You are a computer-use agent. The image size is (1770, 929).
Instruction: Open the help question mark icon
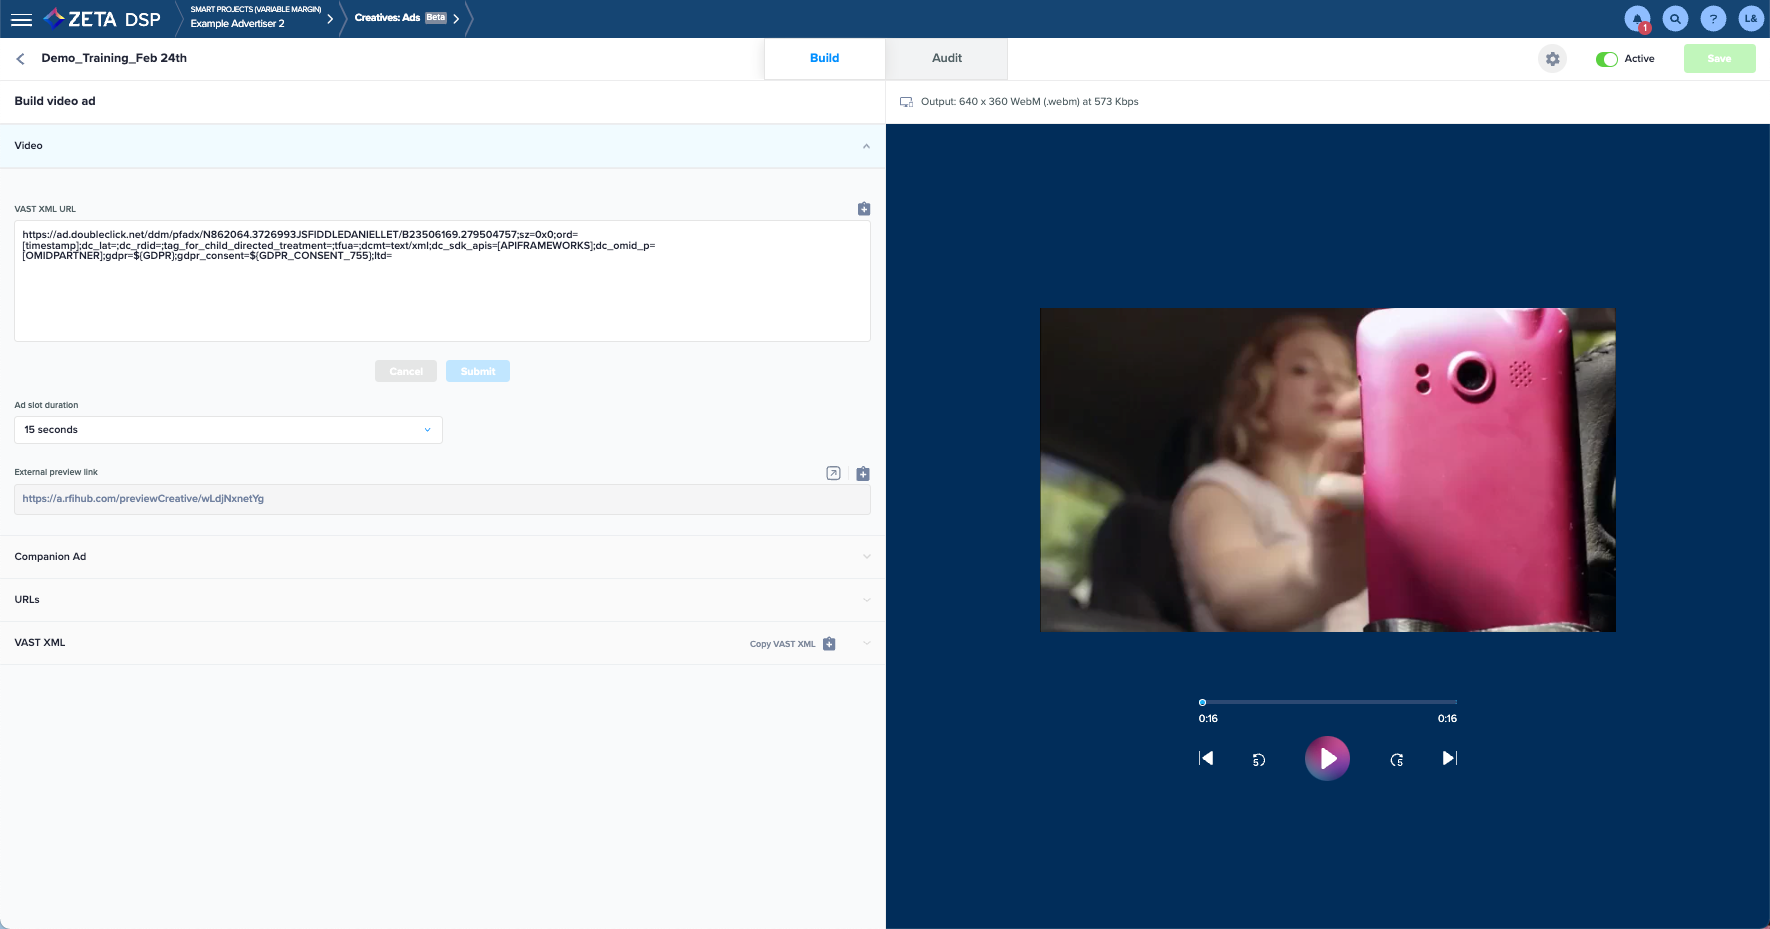tap(1713, 19)
